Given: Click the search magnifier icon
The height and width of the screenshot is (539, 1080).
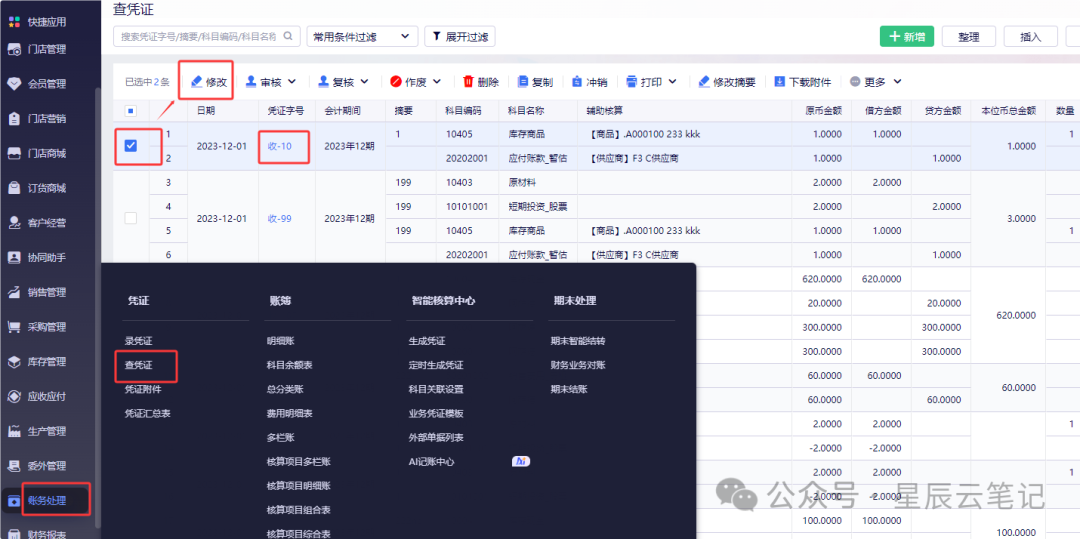Looking at the screenshot, I should coord(289,36).
